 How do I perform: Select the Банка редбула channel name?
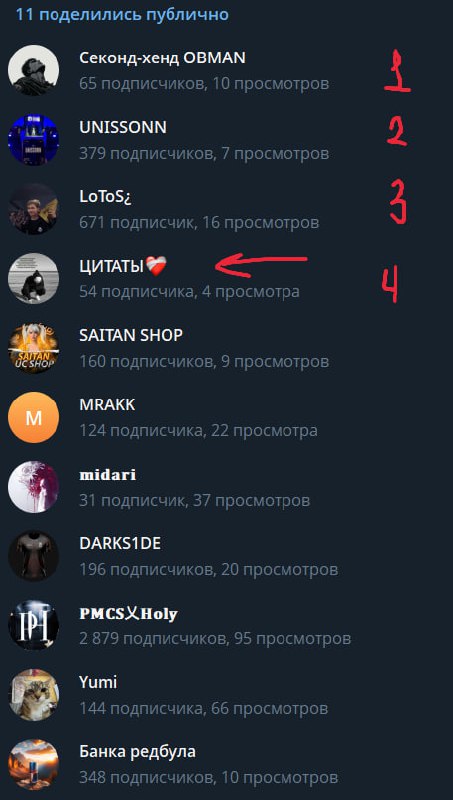pyautogui.click(x=137, y=752)
